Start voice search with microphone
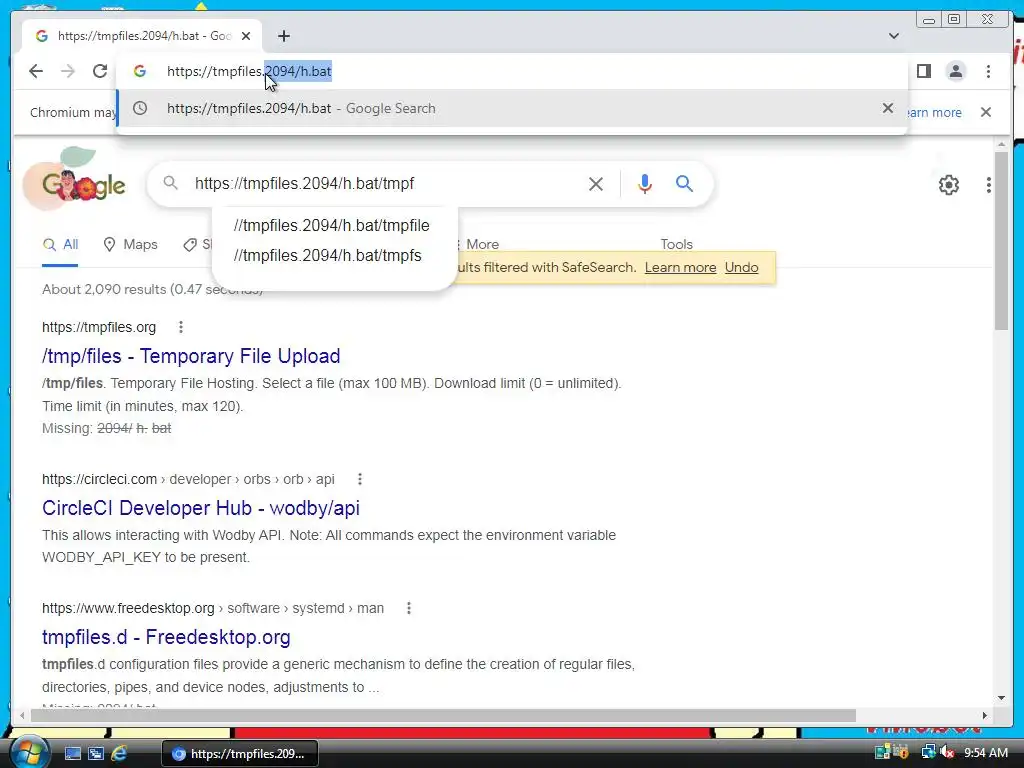 pos(645,184)
